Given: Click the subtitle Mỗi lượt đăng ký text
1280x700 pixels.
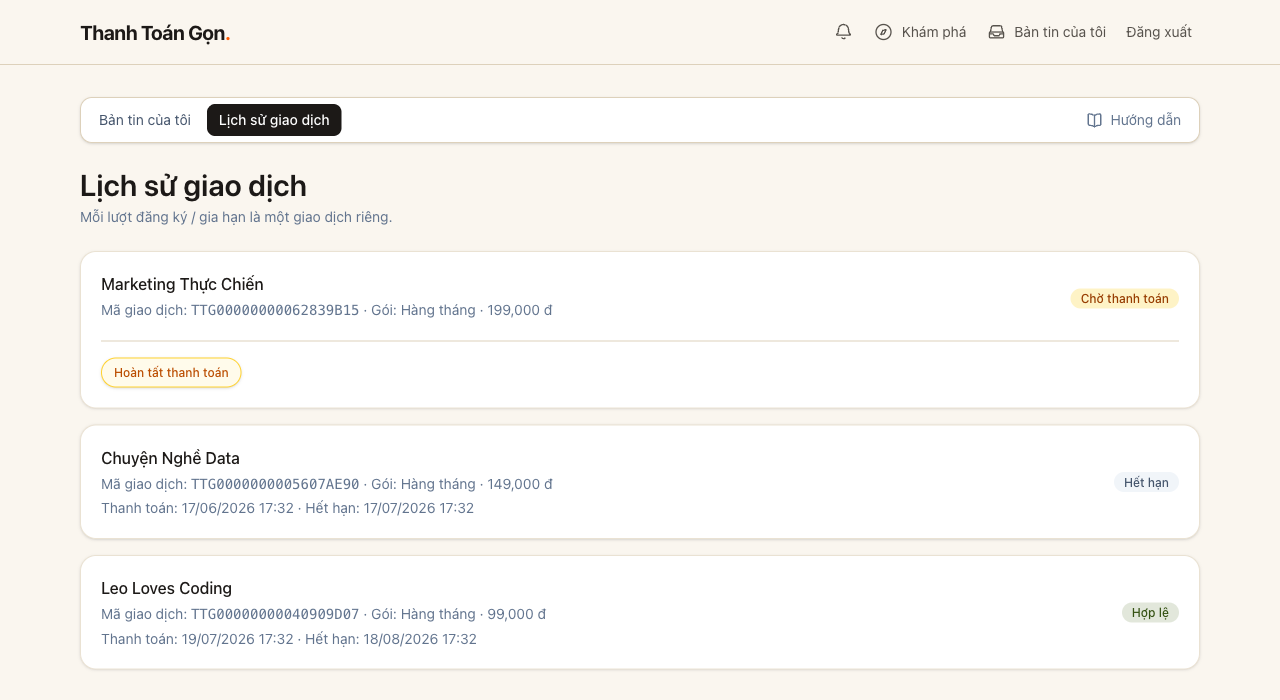Looking at the screenshot, I should [x=236, y=217].
